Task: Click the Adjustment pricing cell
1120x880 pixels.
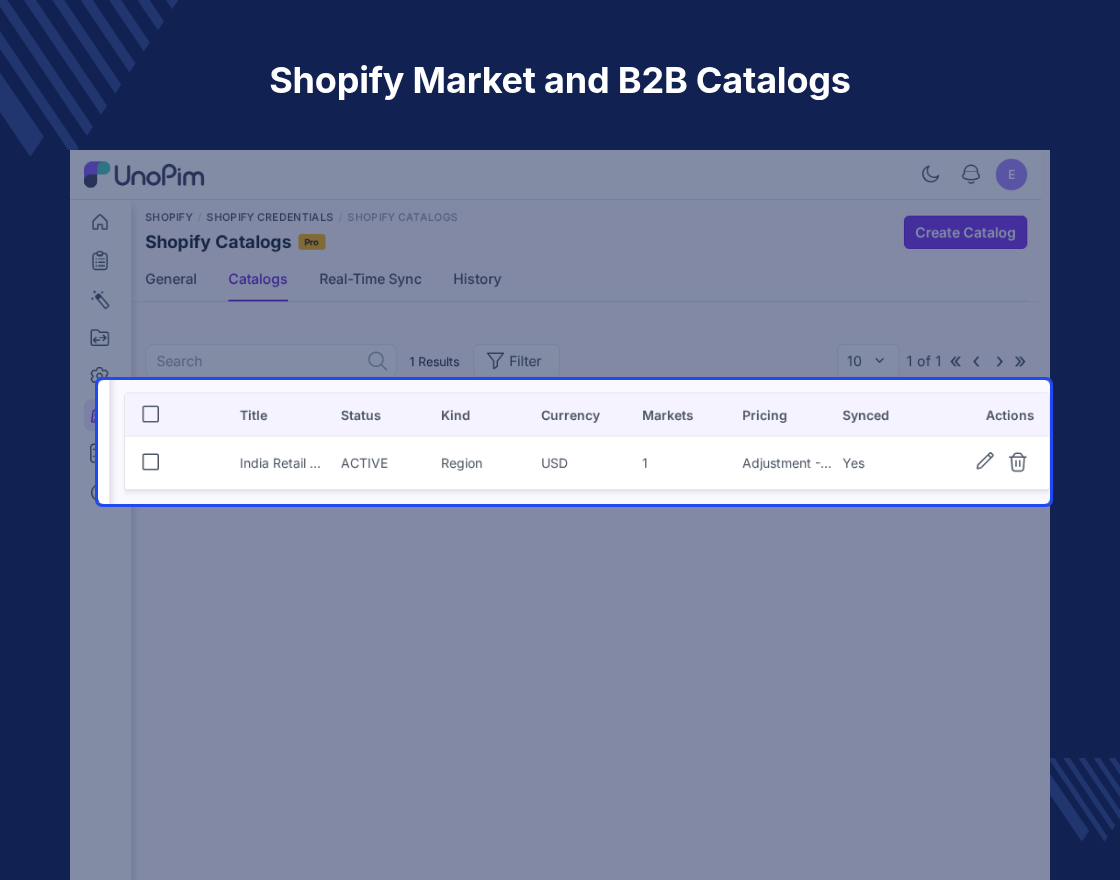Action: click(786, 464)
